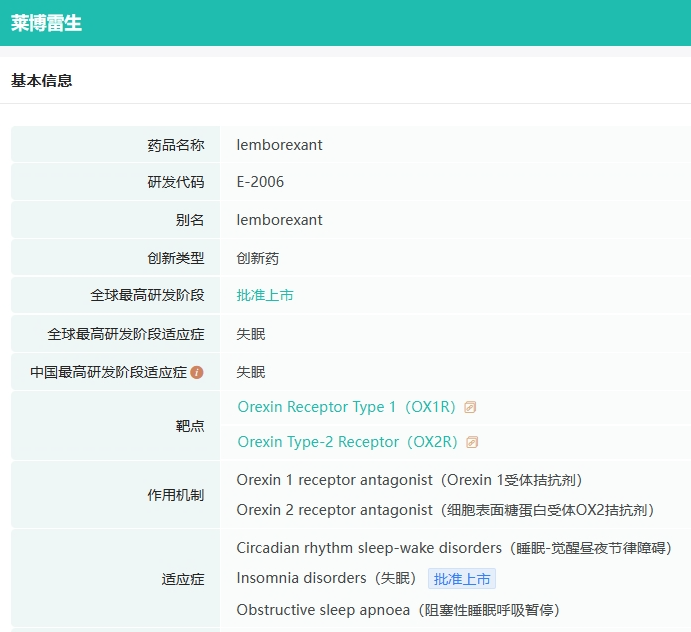The width and height of the screenshot is (691, 632).
Task: Select the Orexin 1 receptor antagonist mechanism
Action: point(410,480)
